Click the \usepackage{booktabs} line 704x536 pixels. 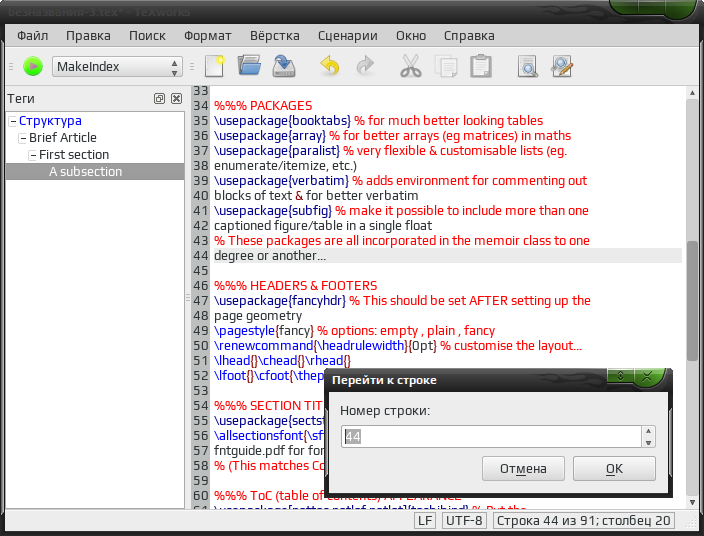(x=378, y=120)
